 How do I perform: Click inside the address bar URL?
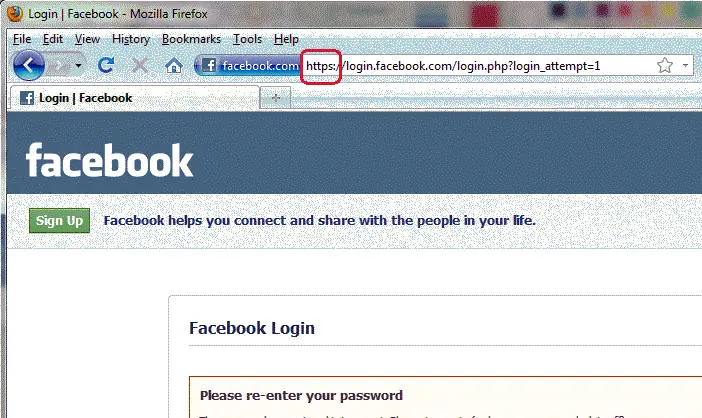pos(452,66)
